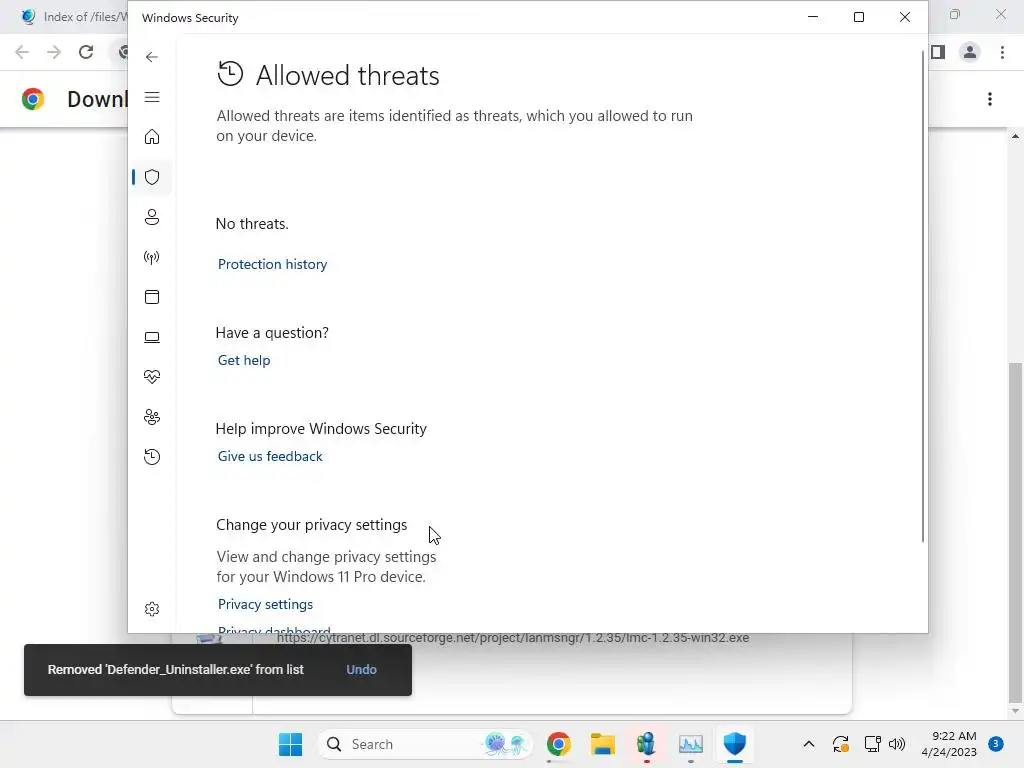Screen dimensions: 1024x768
Task: Click Chrome reload page button
Action: pos(86,52)
